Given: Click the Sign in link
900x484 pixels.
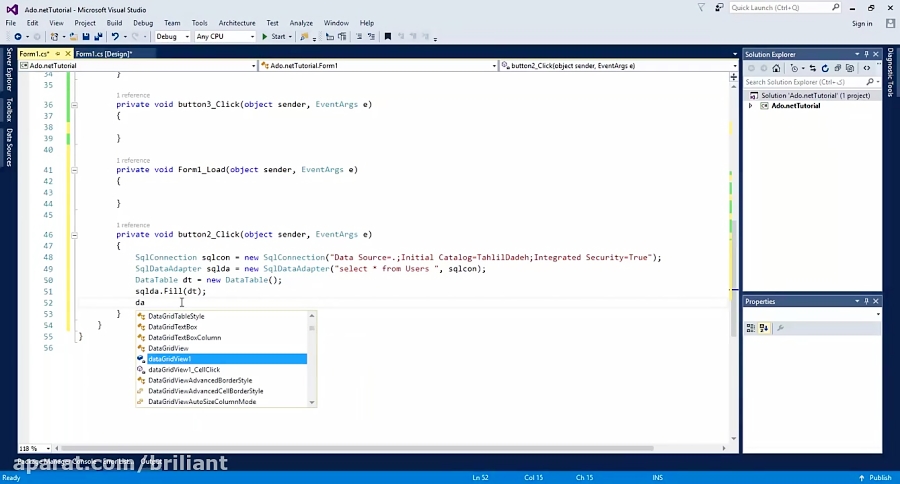Looking at the screenshot, I should click(x=861, y=23).
